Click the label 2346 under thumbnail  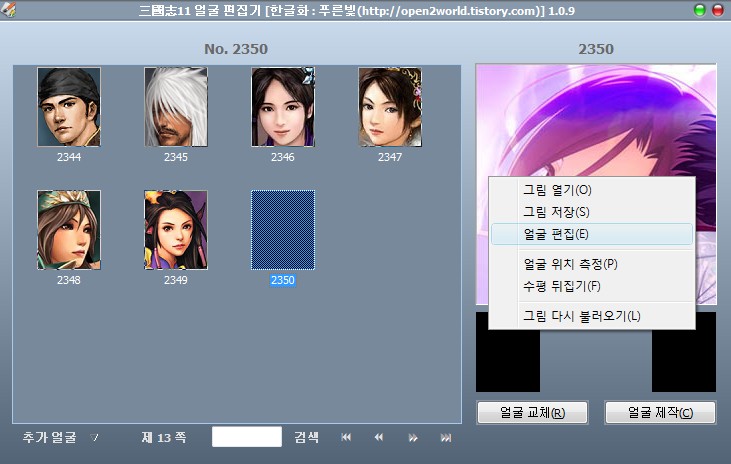[283, 157]
